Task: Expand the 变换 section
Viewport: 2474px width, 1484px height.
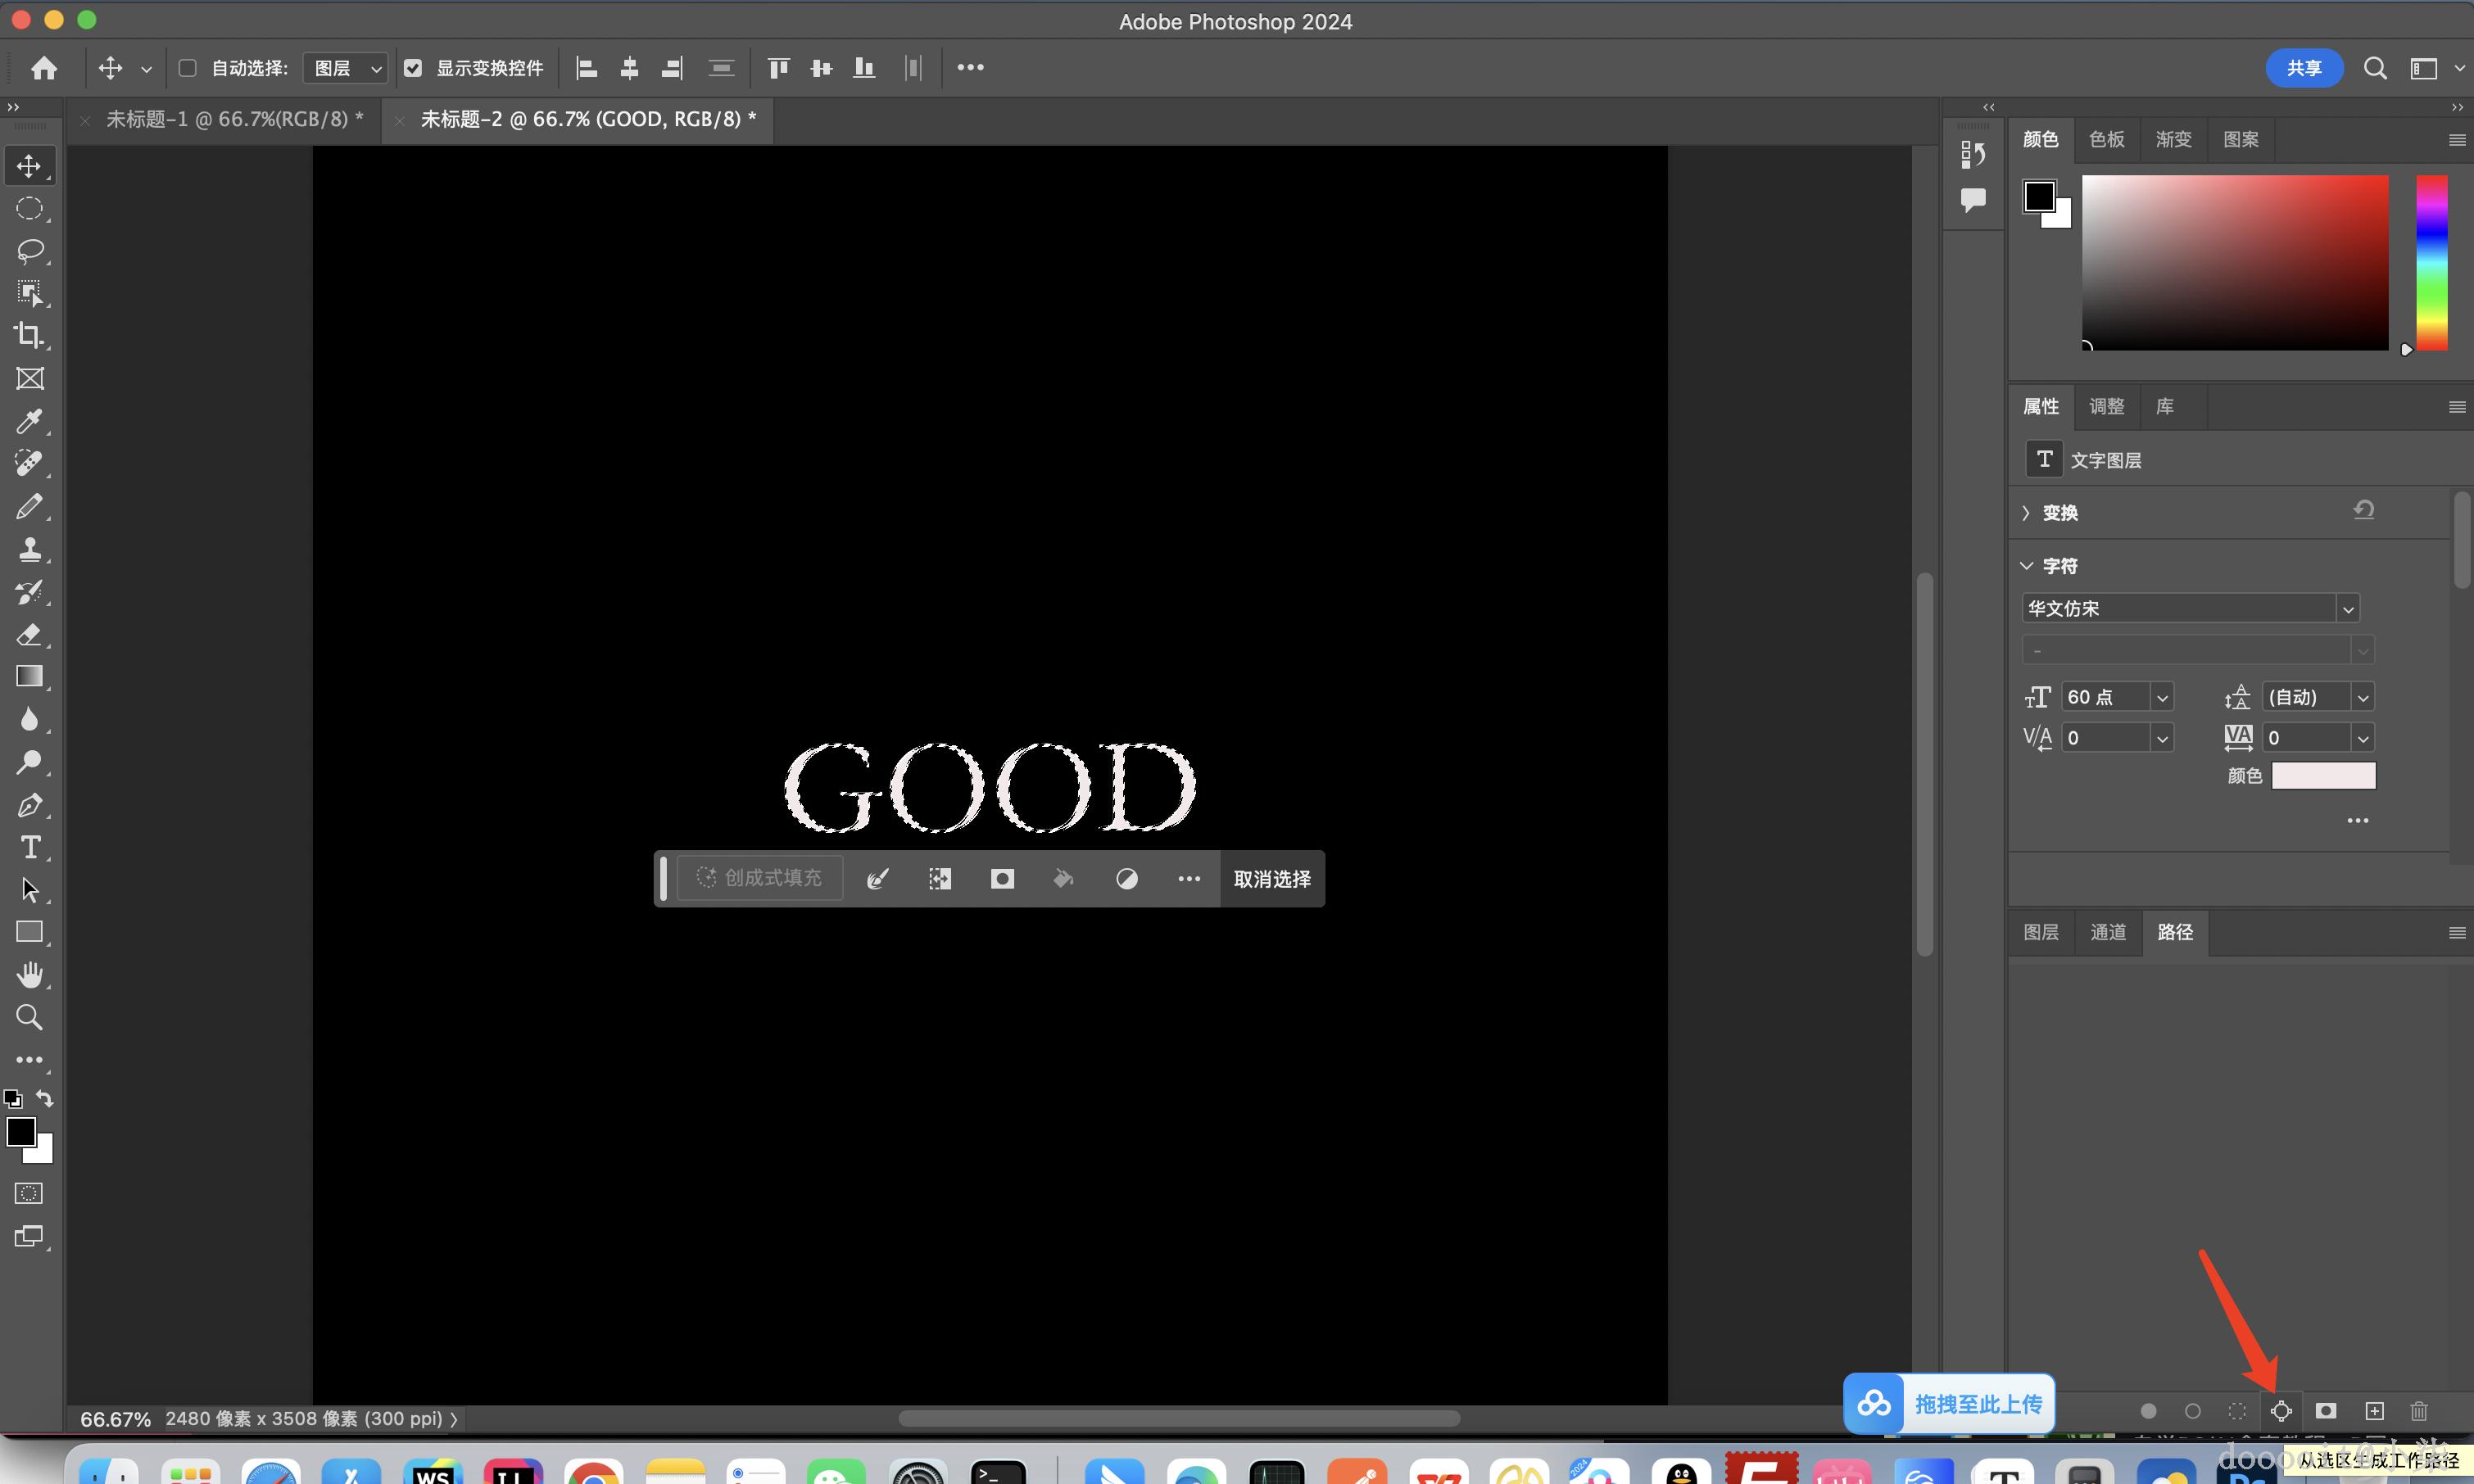Action: pyautogui.click(x=2027, y=513)
